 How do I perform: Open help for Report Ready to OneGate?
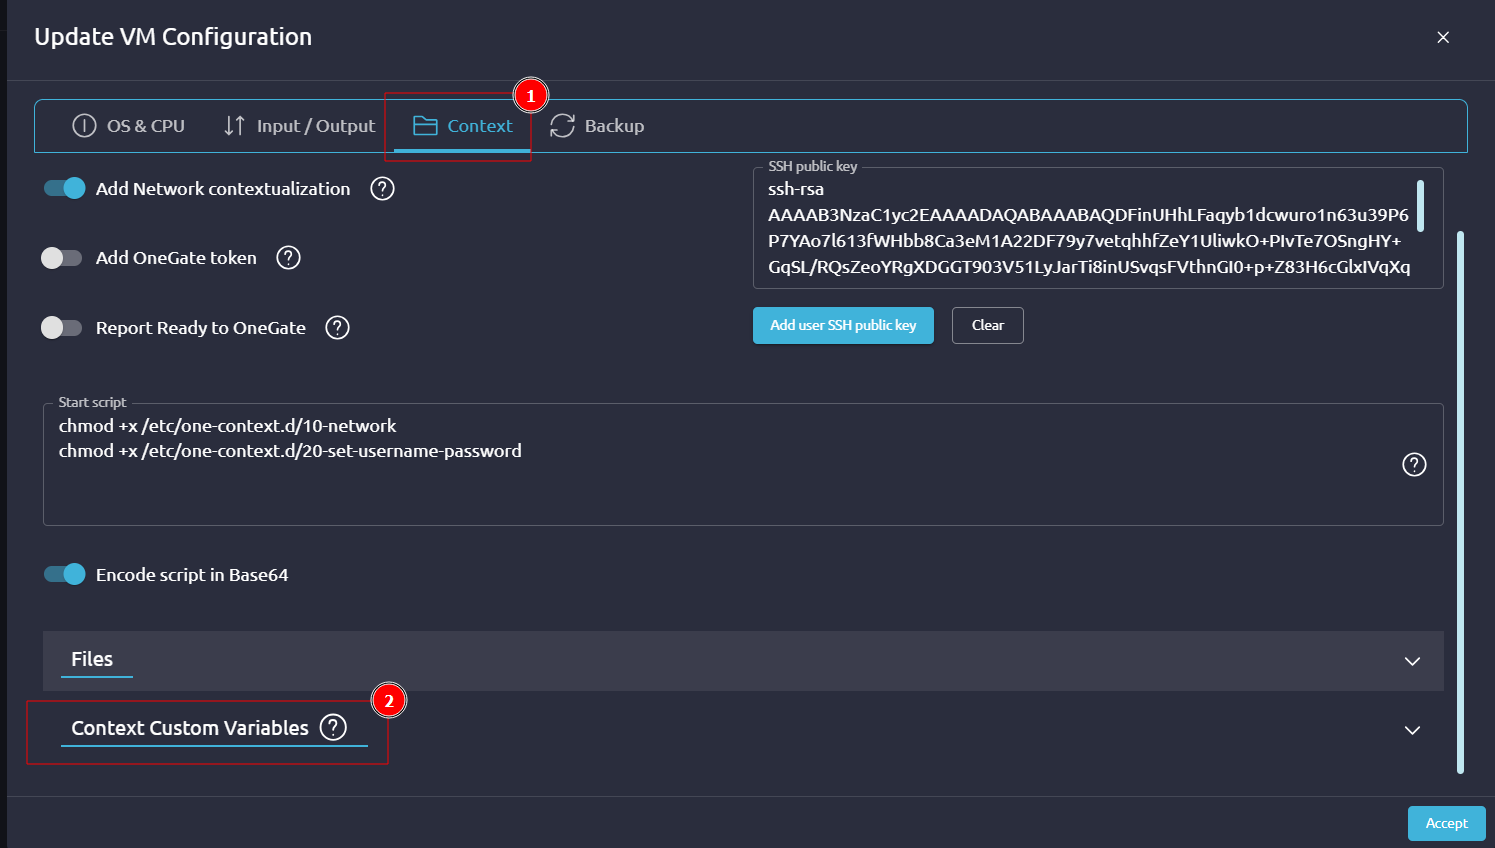click(x=337, y=328)
